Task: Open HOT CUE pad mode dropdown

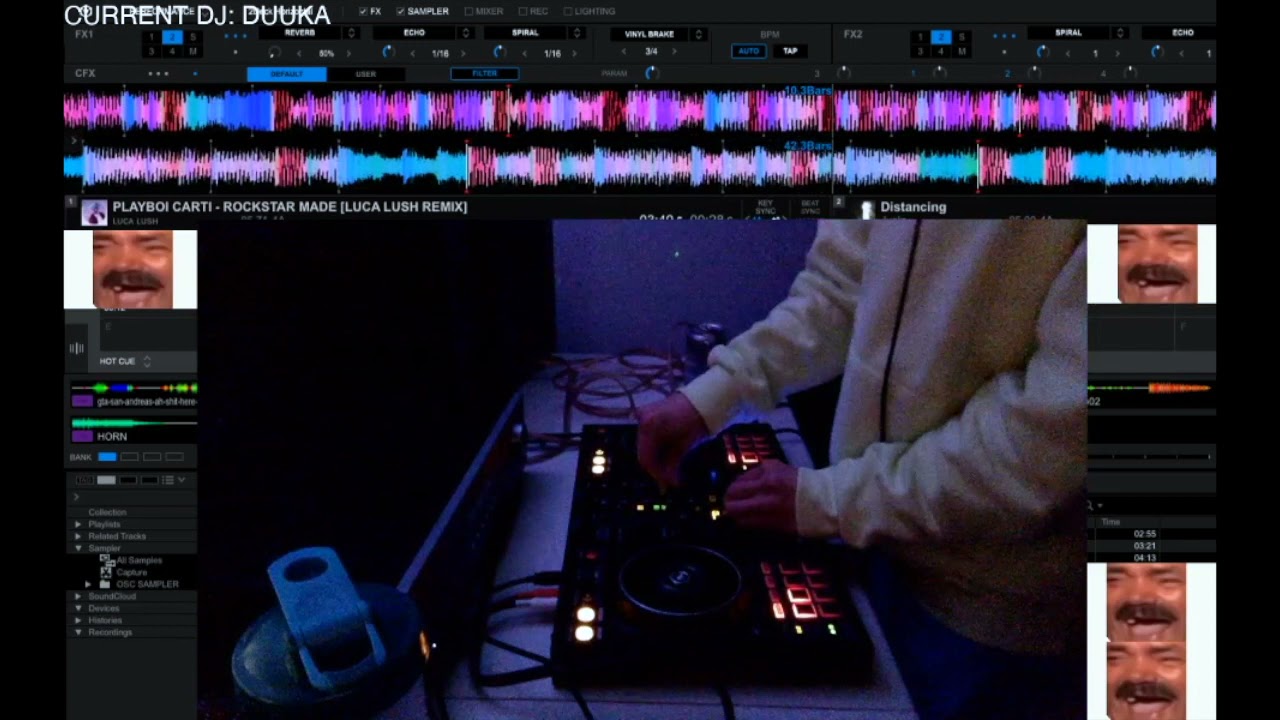Action: point(147,361)
